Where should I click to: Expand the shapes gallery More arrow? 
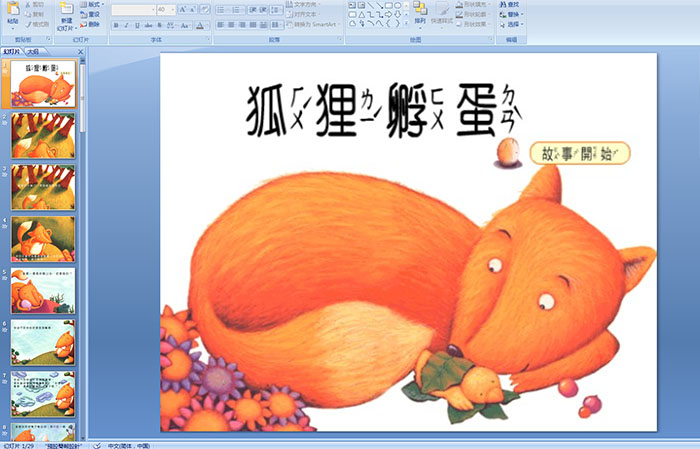(406, 24)
